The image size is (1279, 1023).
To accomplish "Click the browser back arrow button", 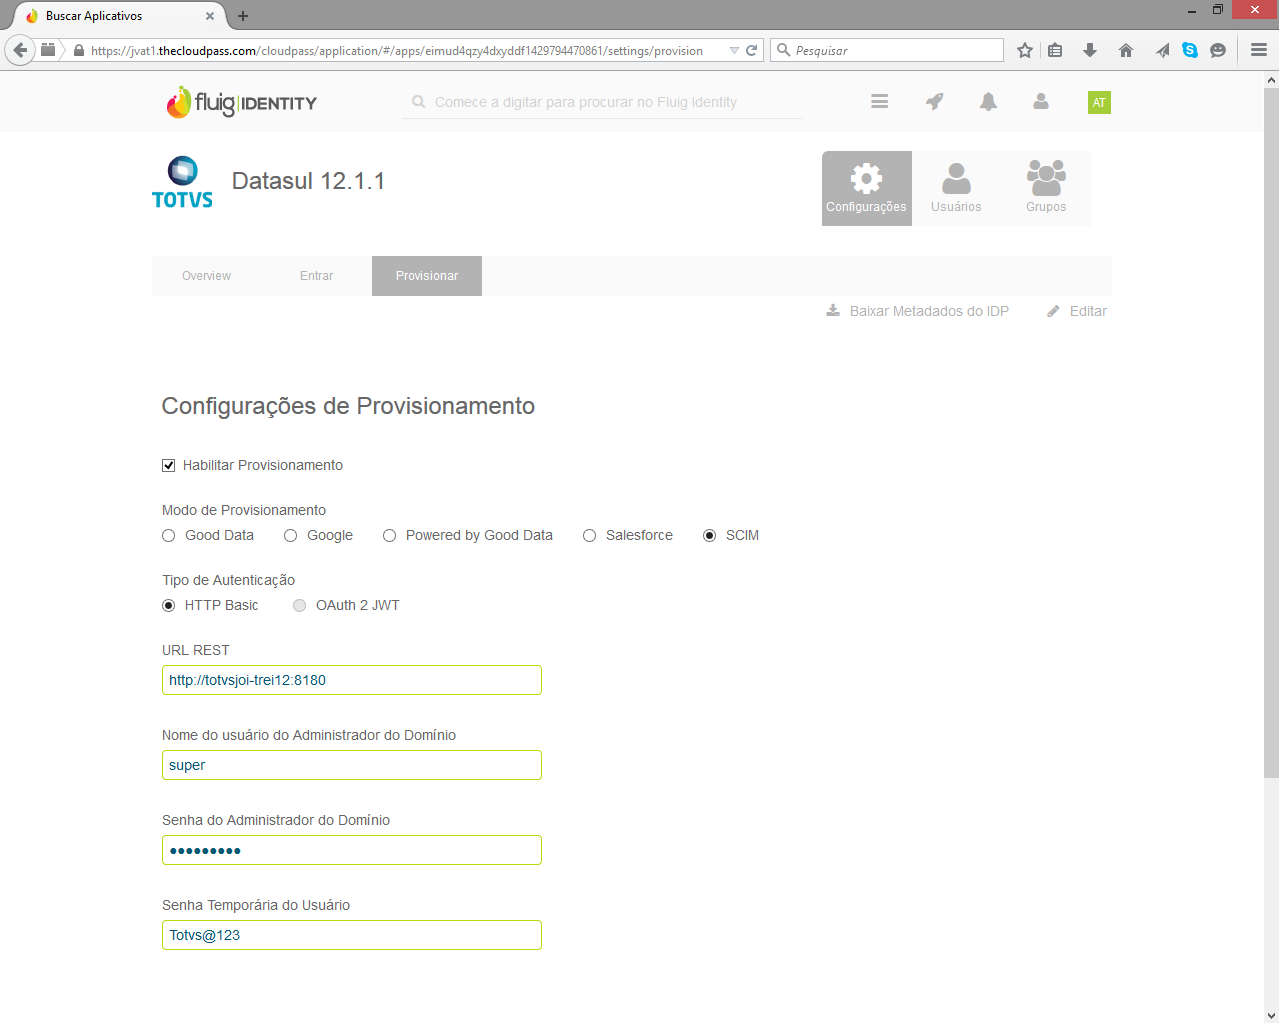I will 19,50.
